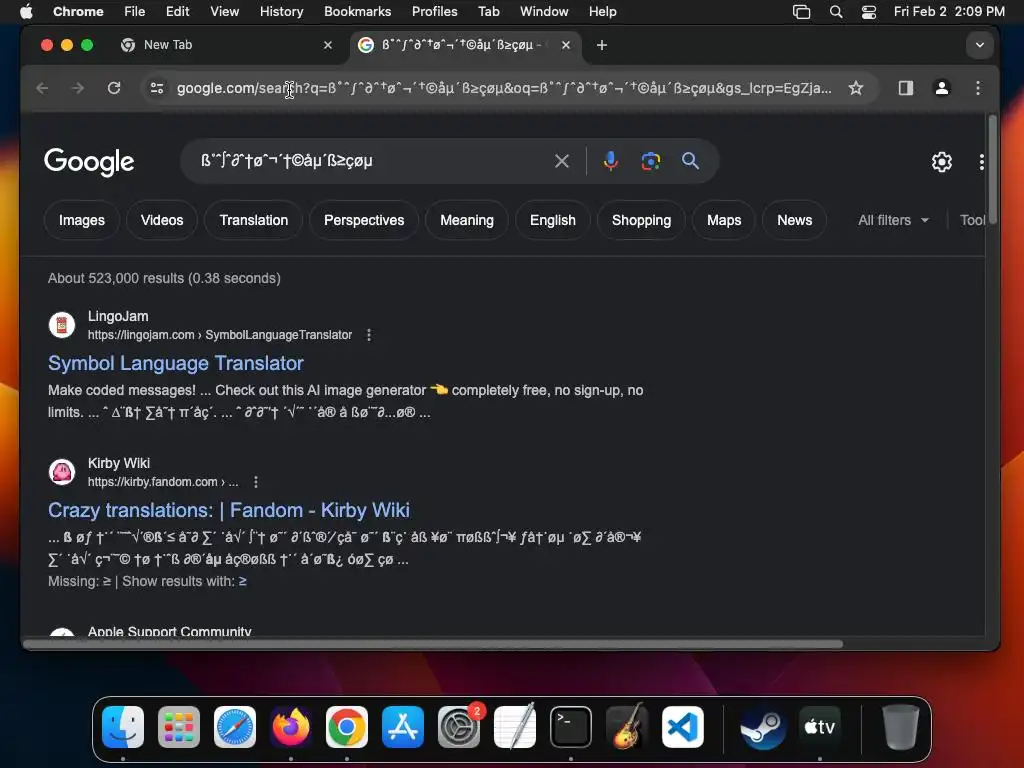Filter results by Images
The height and width of the screenshot is (768, 1024).
[x=82, y=221]
